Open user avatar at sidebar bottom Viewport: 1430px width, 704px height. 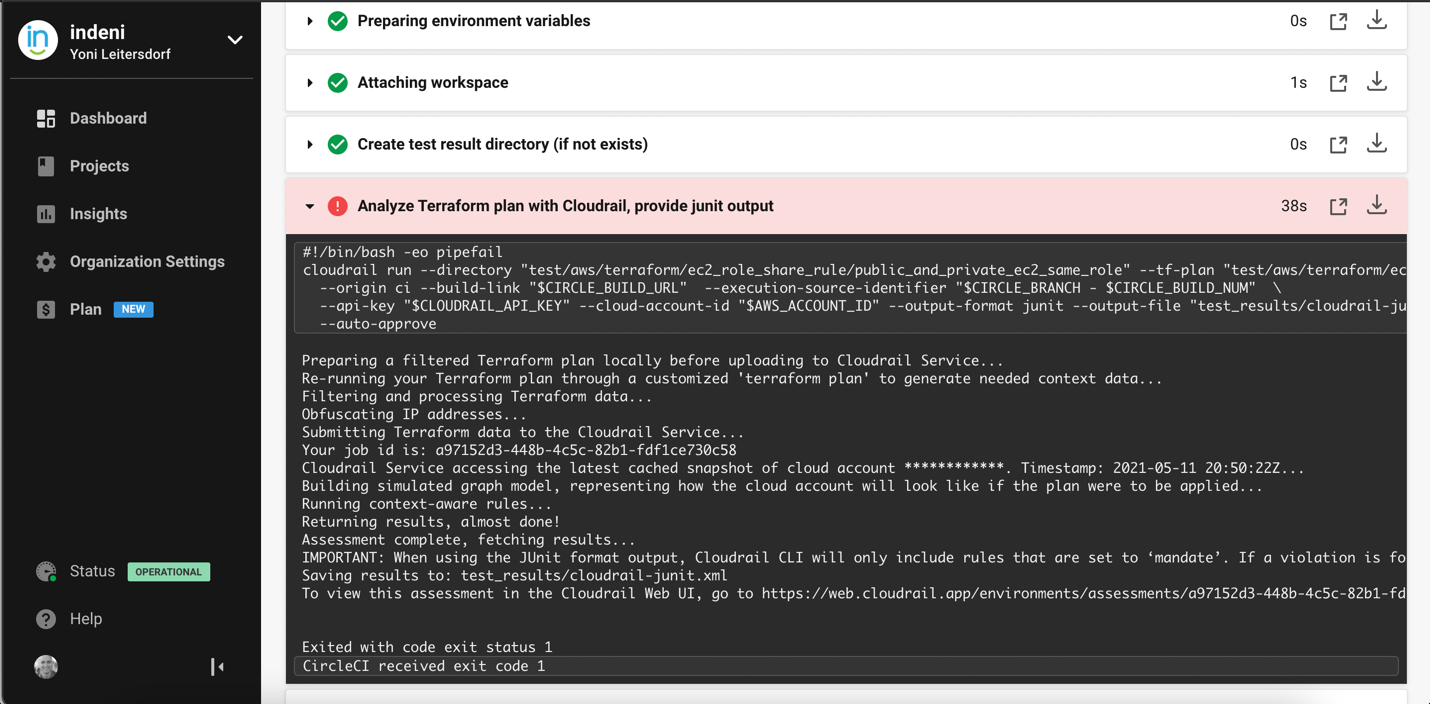46,667
